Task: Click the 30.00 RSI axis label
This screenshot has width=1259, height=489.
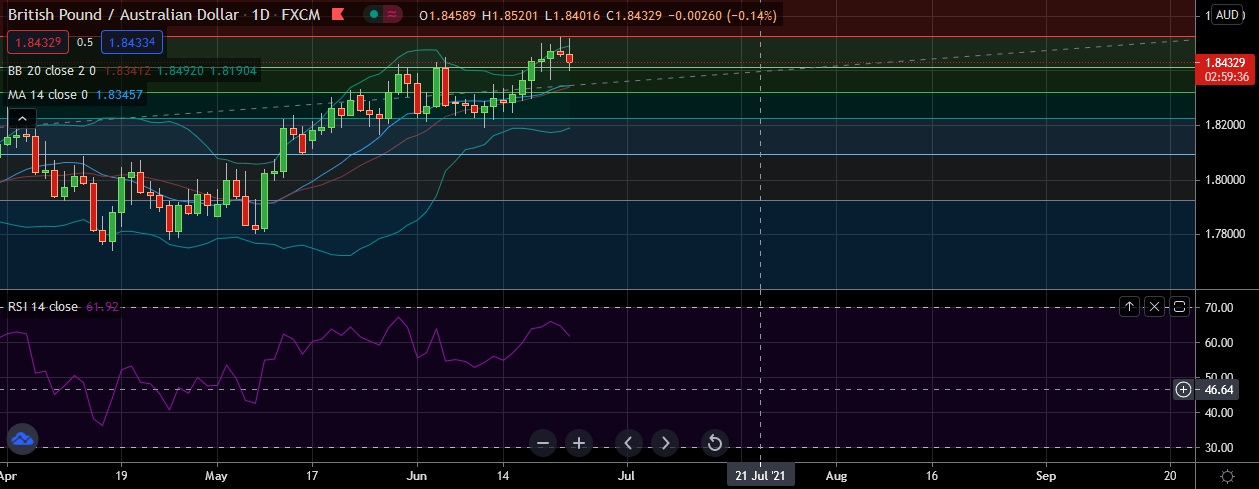Action: click(1221, 447)
